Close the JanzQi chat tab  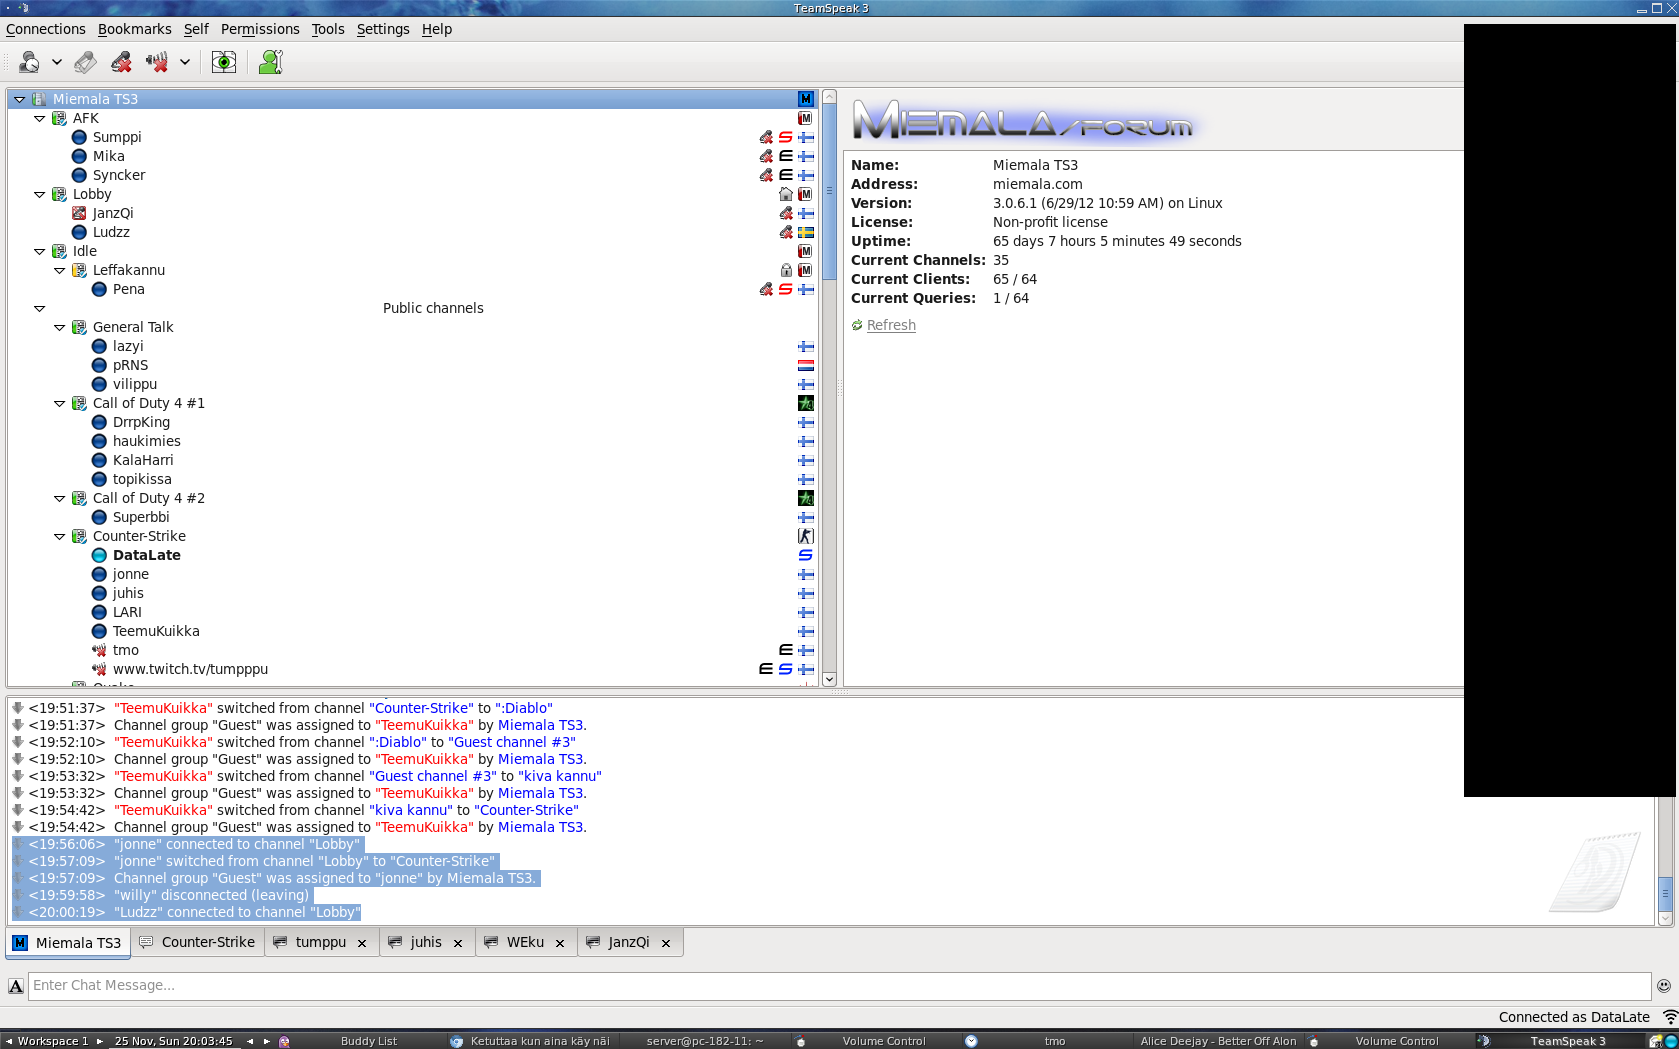click(666, 943)
